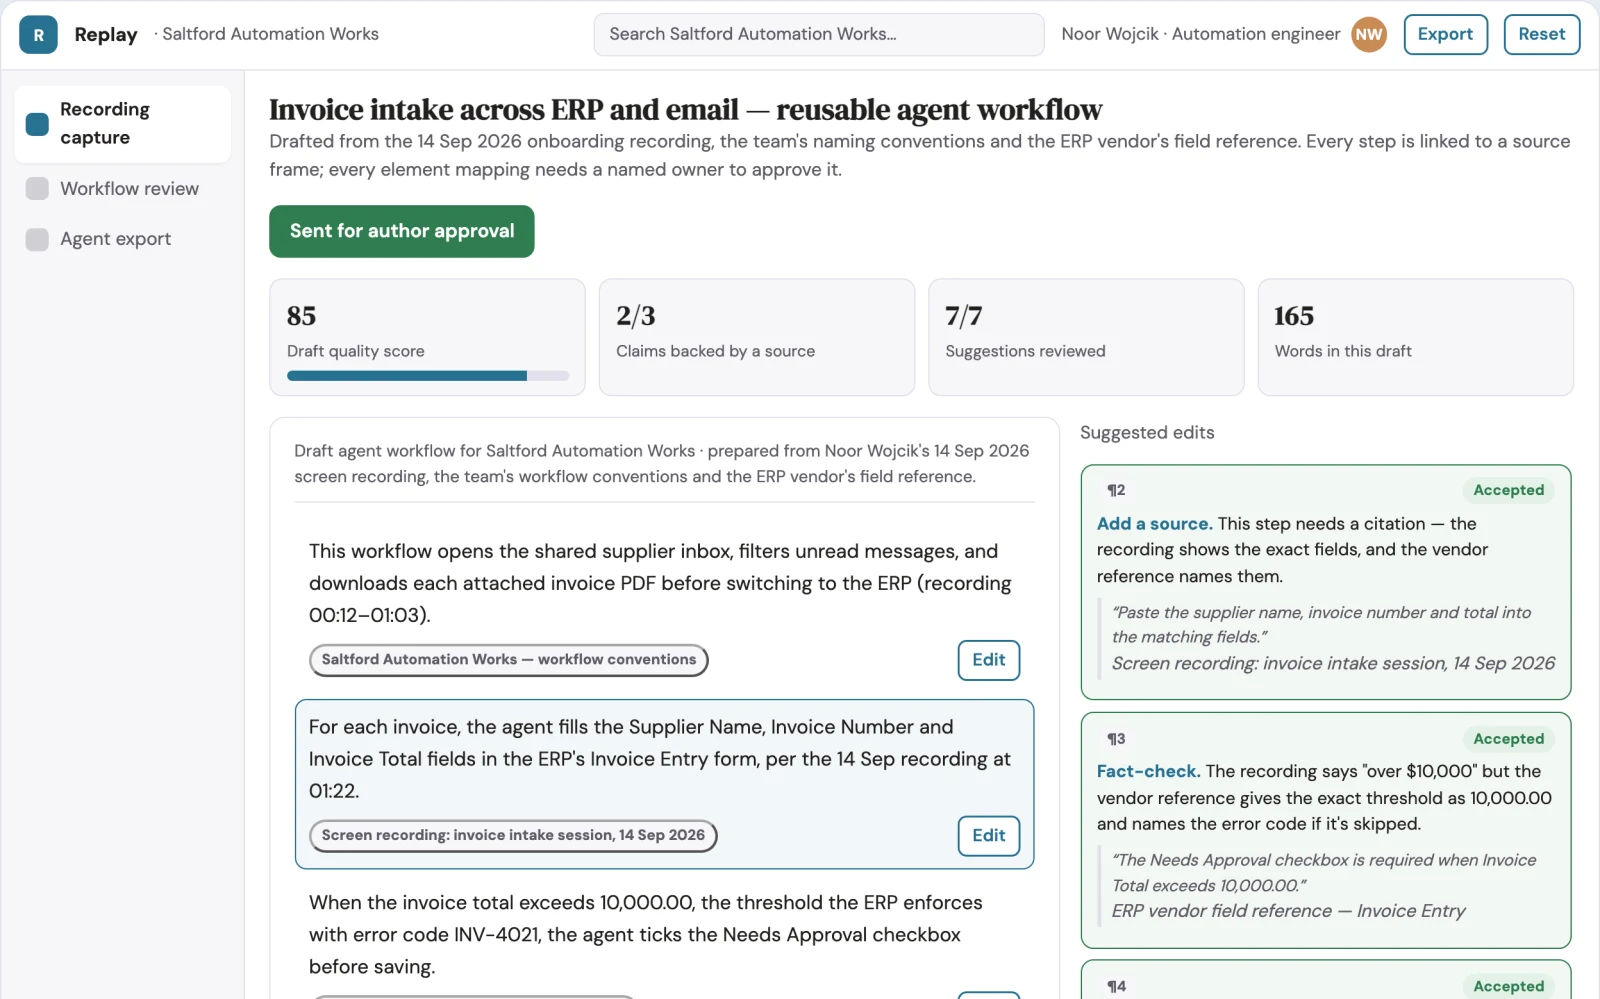Image resolution: width=1600 pixels, height=999 pixels.
Task: Click the Accepted badge on ¶2
Action: pyautogui.click(x=1508, y=490)
